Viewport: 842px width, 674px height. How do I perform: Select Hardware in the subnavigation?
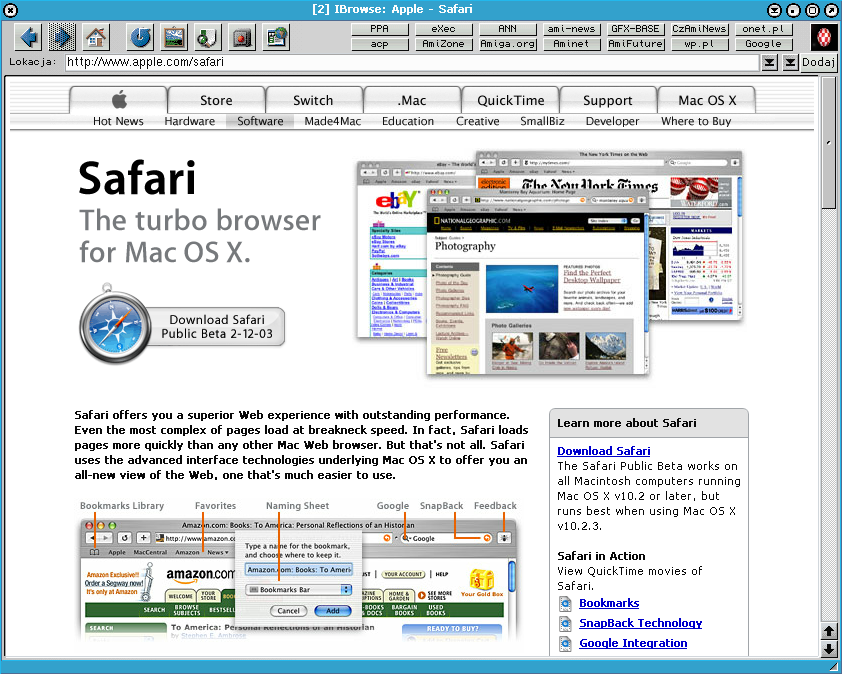tap(190, 121)
